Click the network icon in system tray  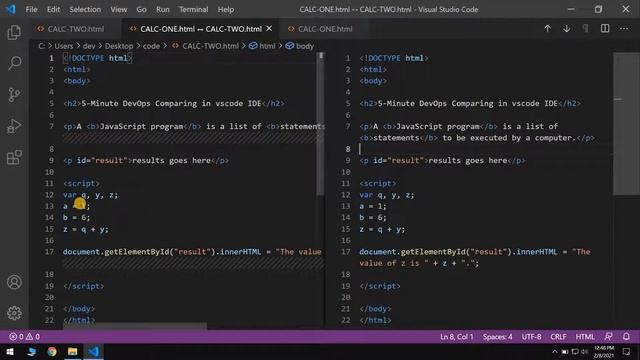[x=575, y=352]
